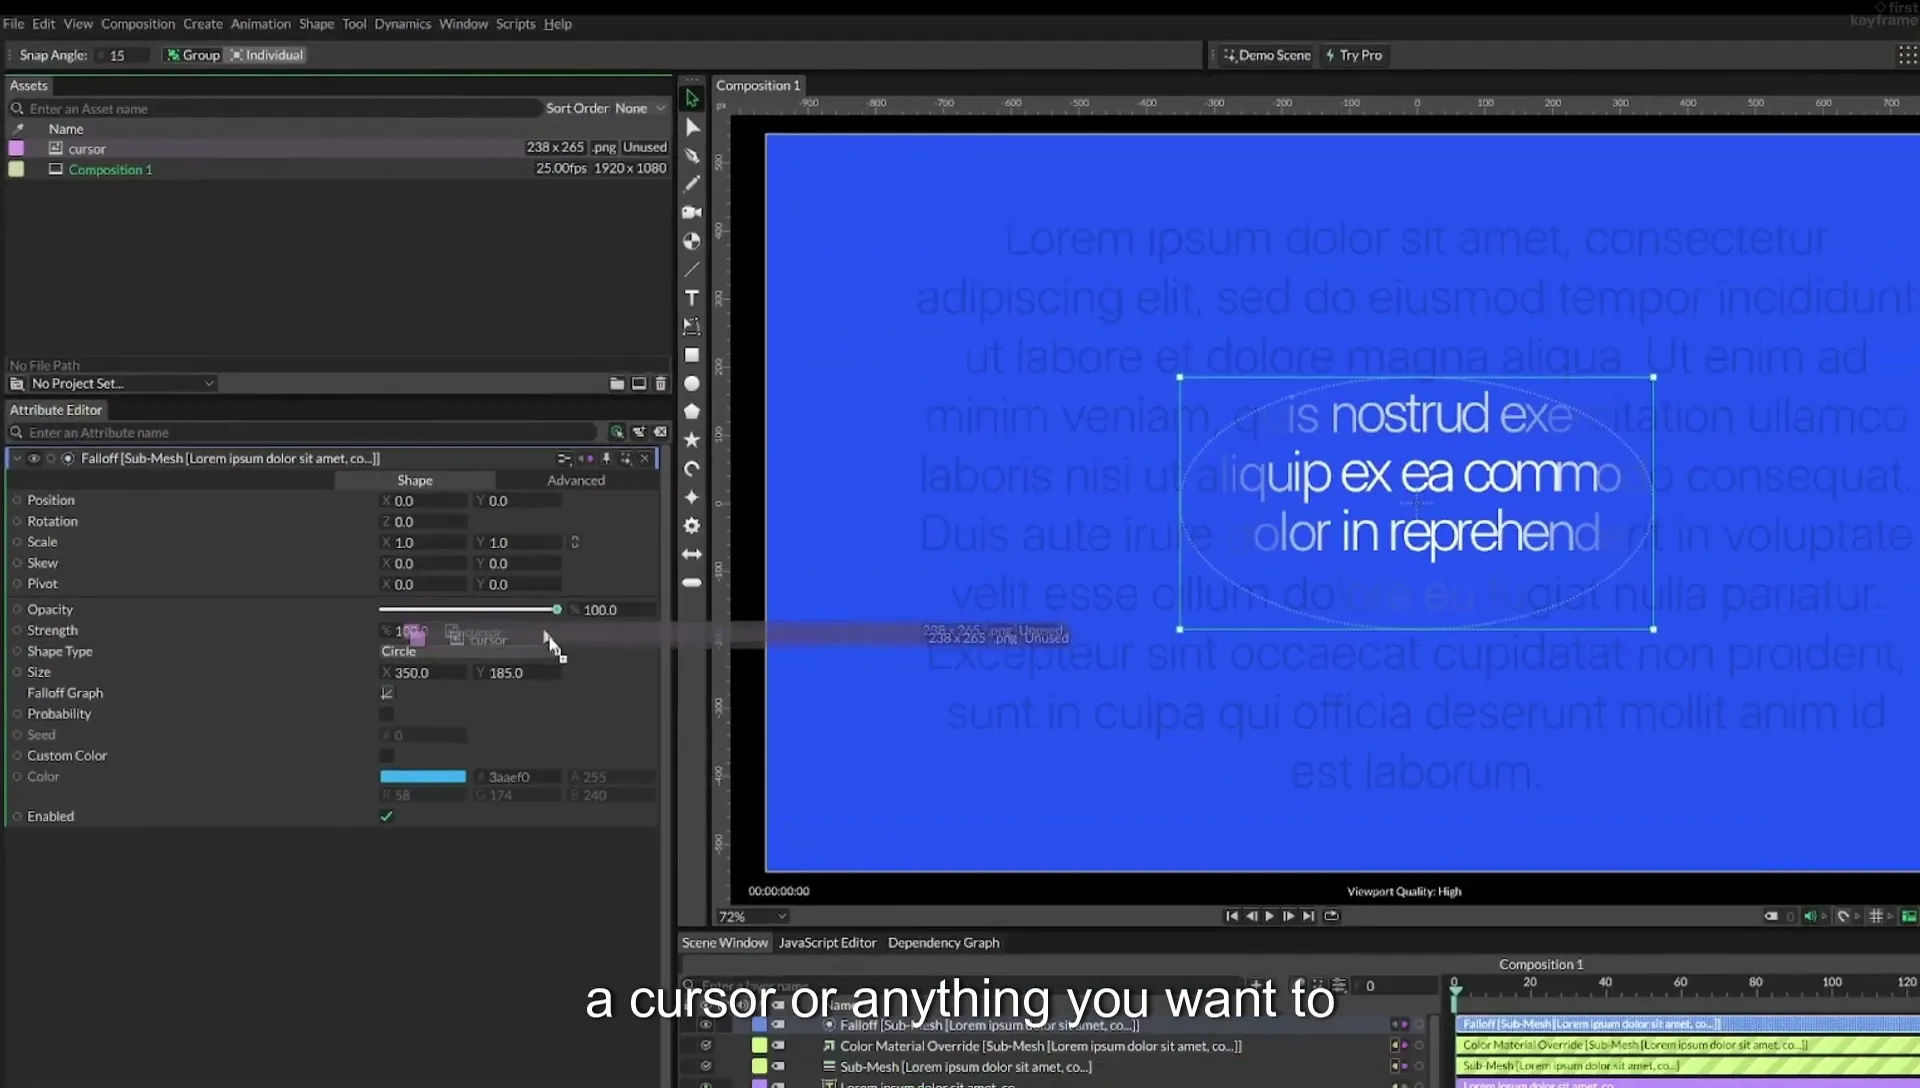Select the Camera tool icon

pyautogui.click(x=691, y=212)
